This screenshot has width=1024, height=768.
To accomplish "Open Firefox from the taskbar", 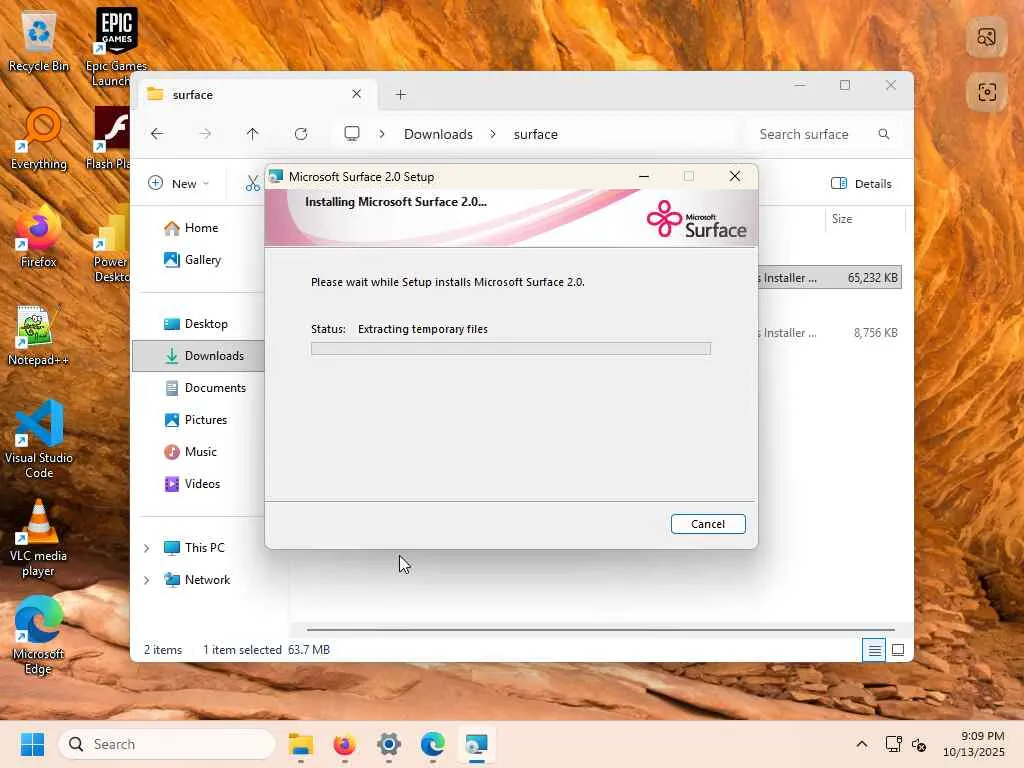I will 344,744.
